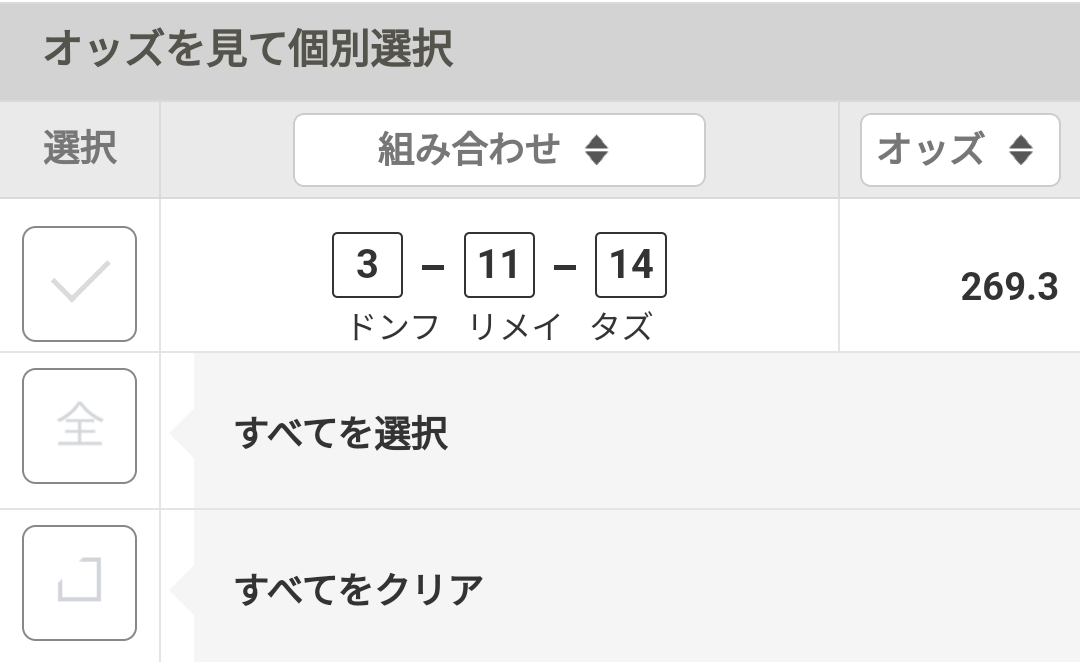Click the dash between 11 and 14
This screenshot has height=662, width=1080.
point(565,268)
